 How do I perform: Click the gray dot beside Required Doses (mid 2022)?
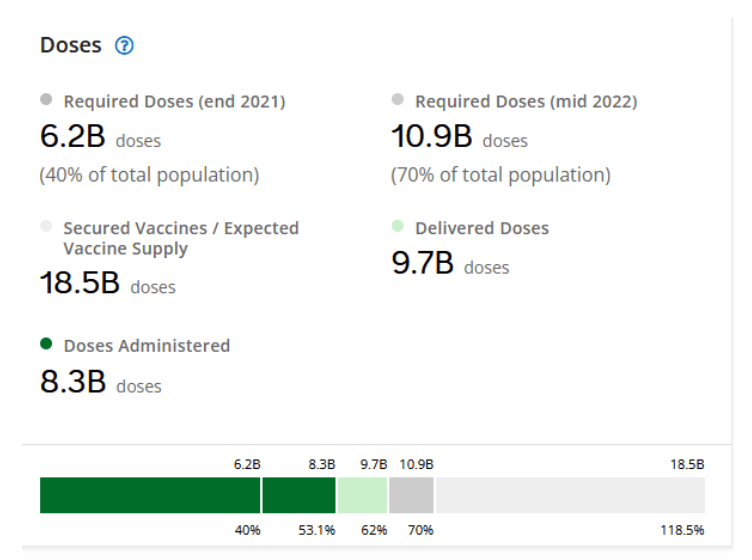(398, 100)
